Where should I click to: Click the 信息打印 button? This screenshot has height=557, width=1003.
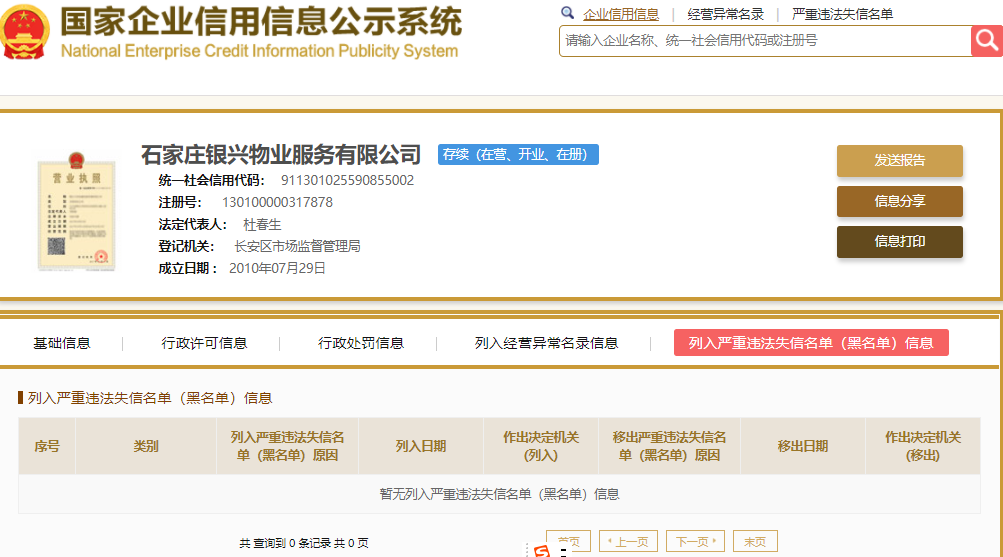(899, 242)
